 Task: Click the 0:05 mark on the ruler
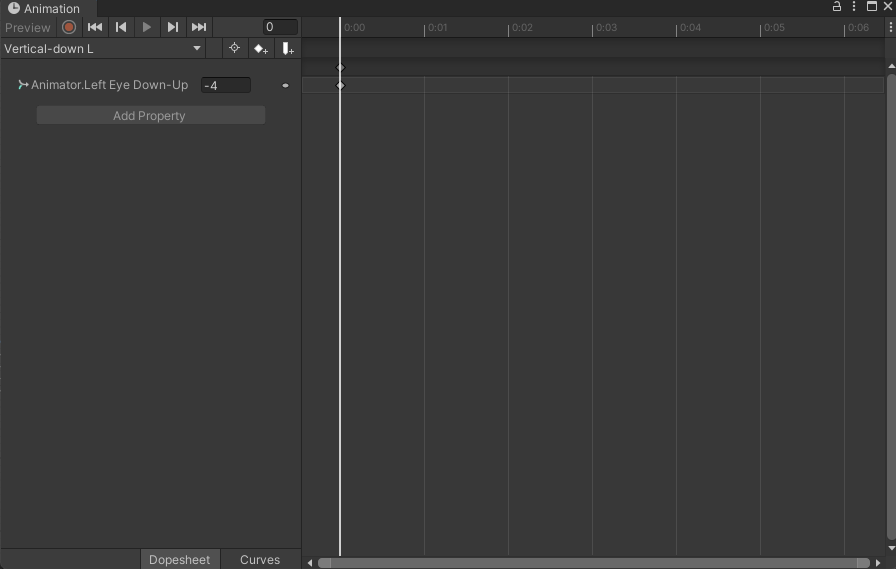click(x=774, y=27)
